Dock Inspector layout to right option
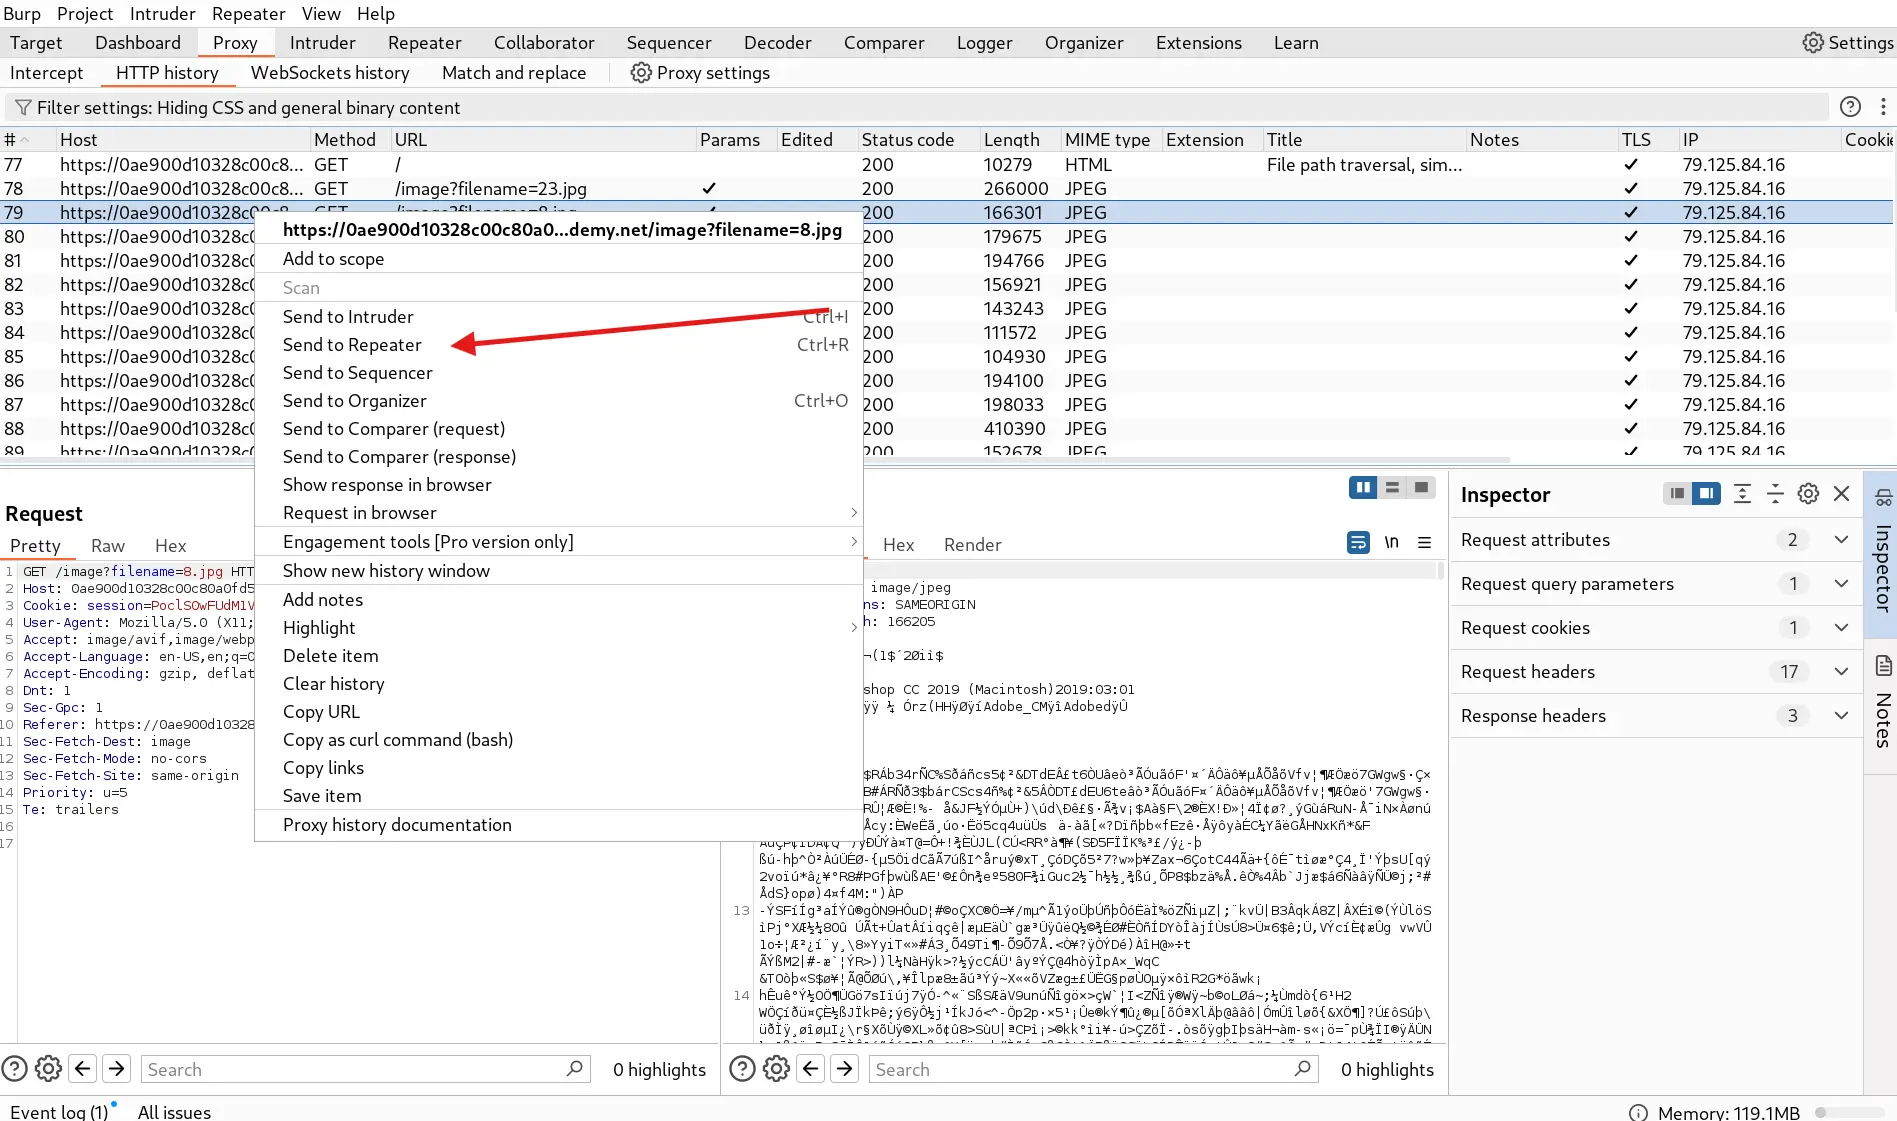Image resolution: width=1897 pixels, height=1121 pixels. 1706,494
